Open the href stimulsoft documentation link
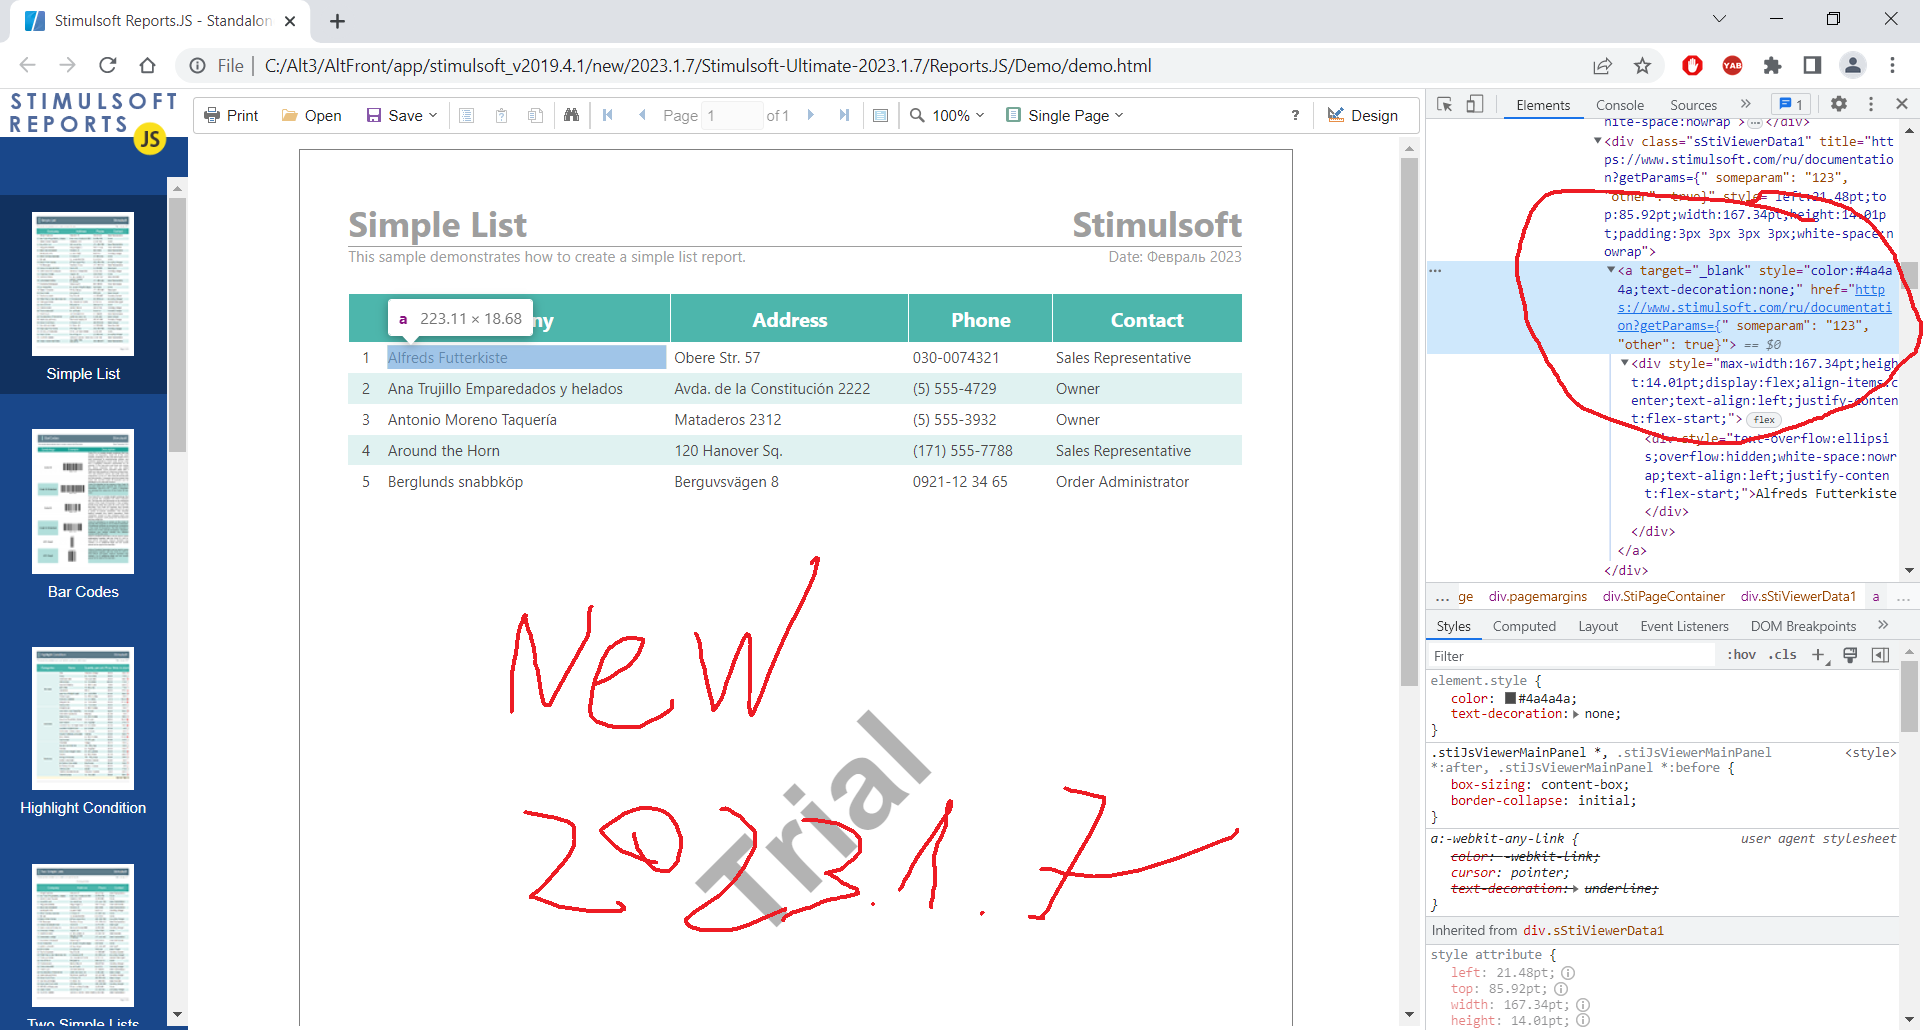The height and width of the screenshot is (1030, 1926). pos(1754,308)
